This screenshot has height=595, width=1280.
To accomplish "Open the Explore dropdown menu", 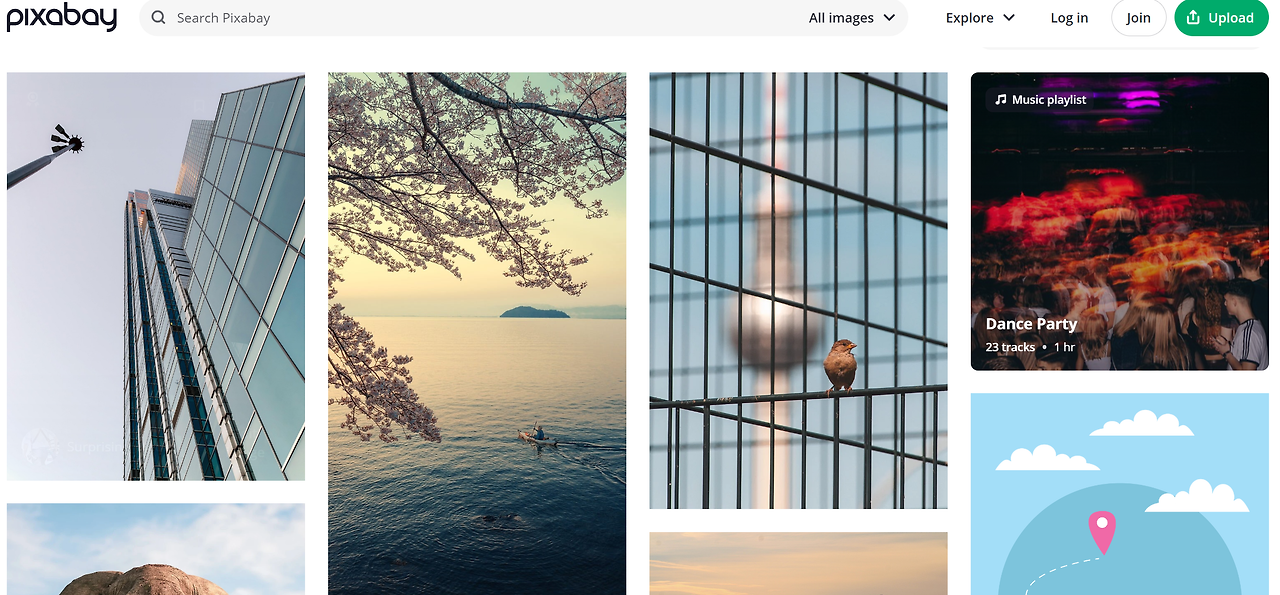I will tap(981, 18).
